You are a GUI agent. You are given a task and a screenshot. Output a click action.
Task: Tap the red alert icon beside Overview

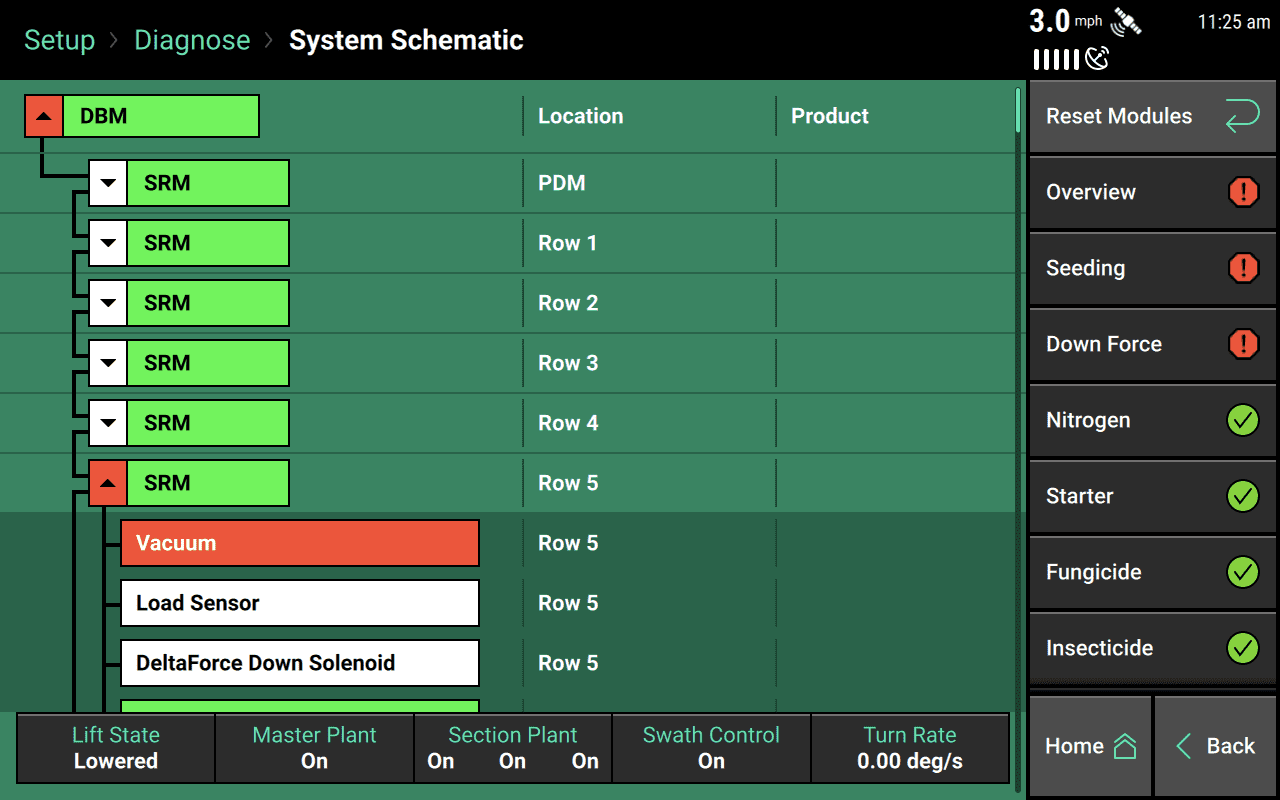coord(1243,192)
